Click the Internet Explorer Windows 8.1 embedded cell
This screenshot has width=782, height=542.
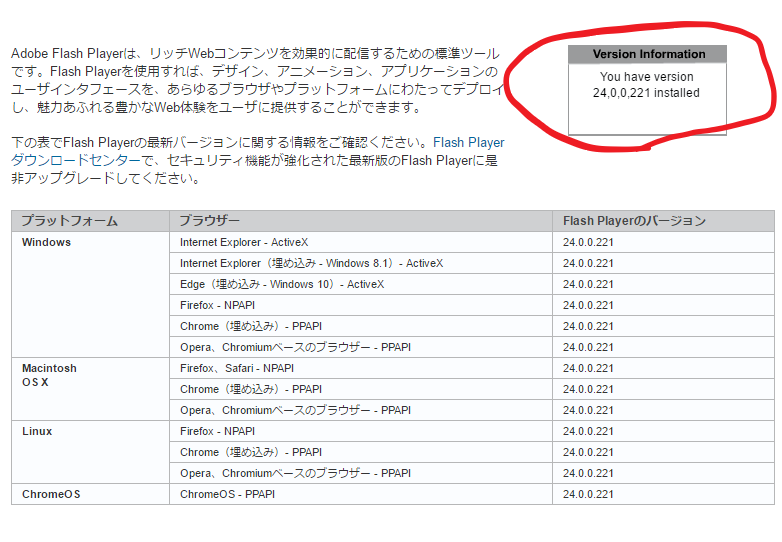(x=361, y=263)
